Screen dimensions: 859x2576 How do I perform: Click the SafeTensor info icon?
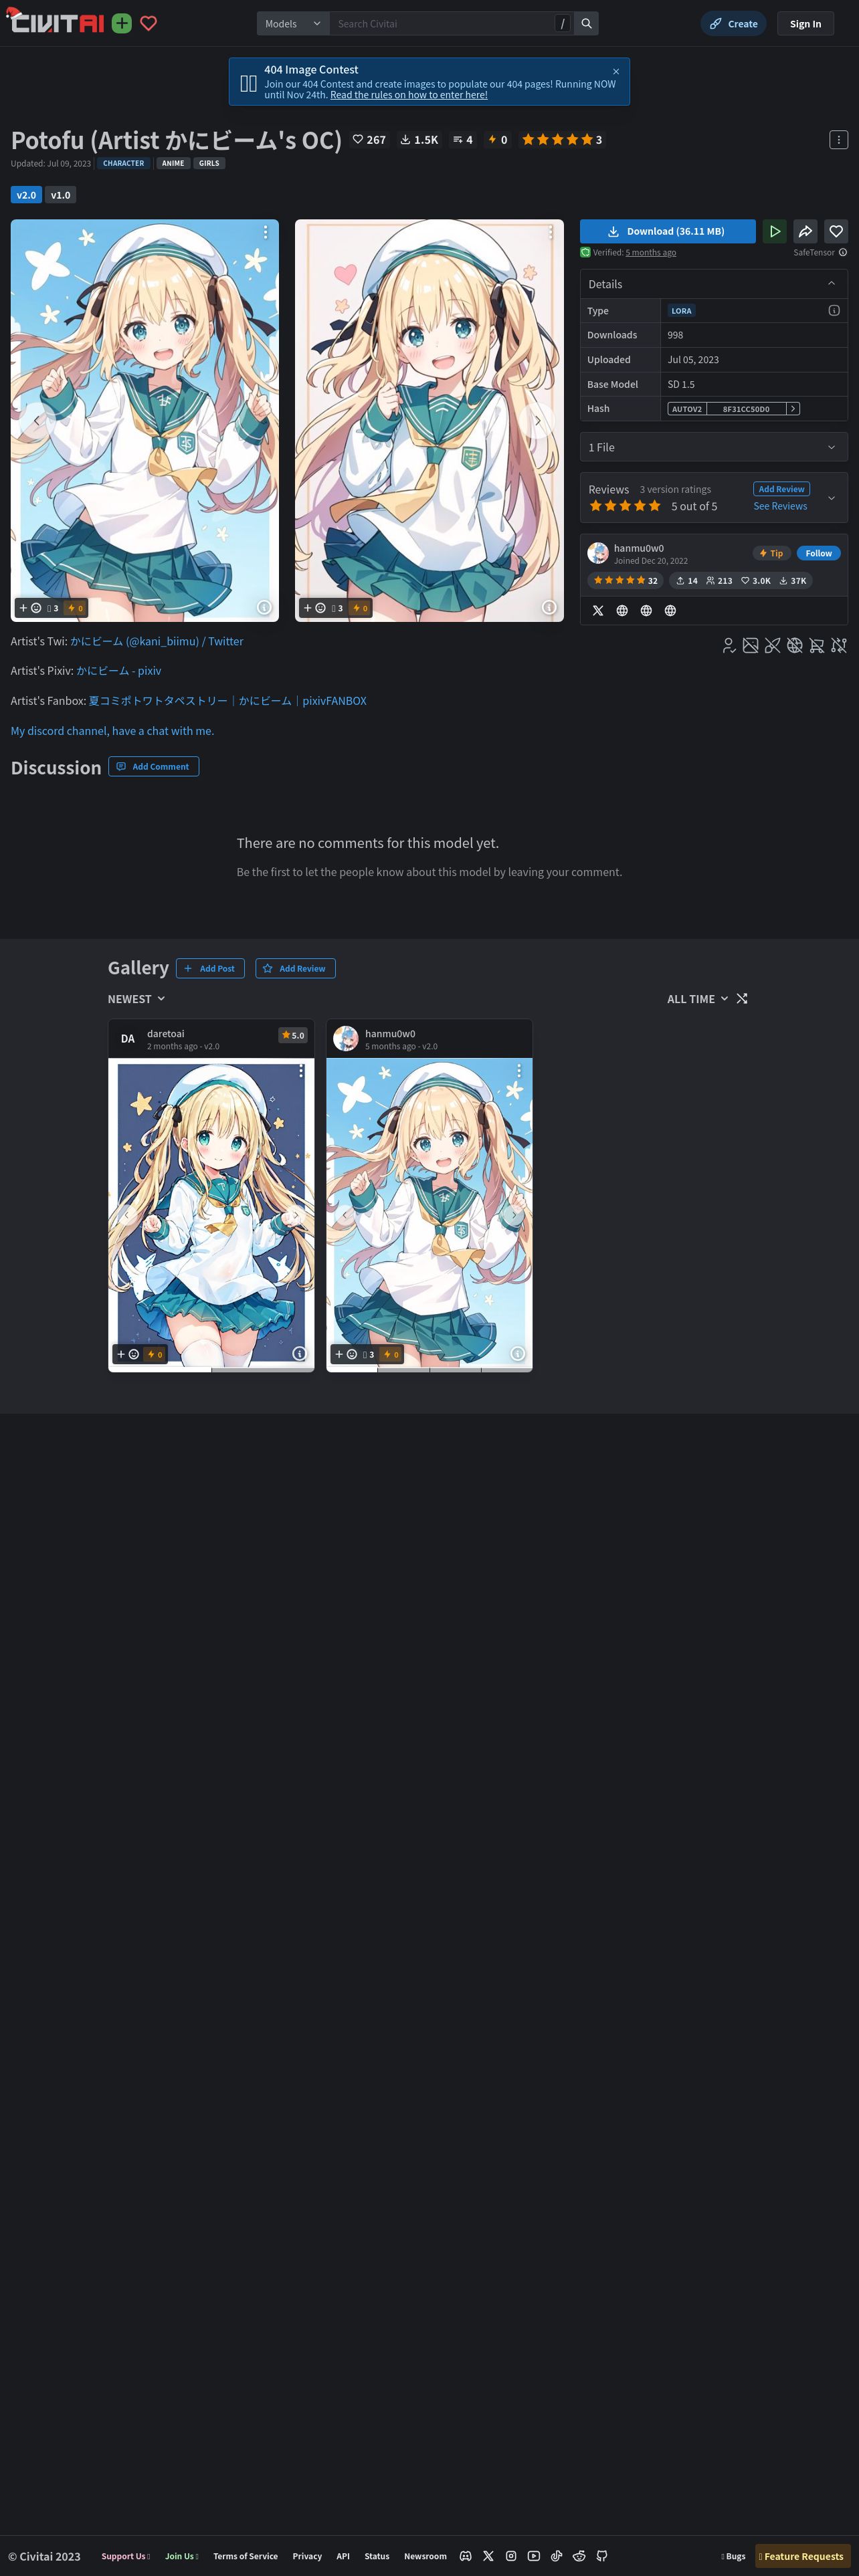pyautogui.click(x=843, y=252)
